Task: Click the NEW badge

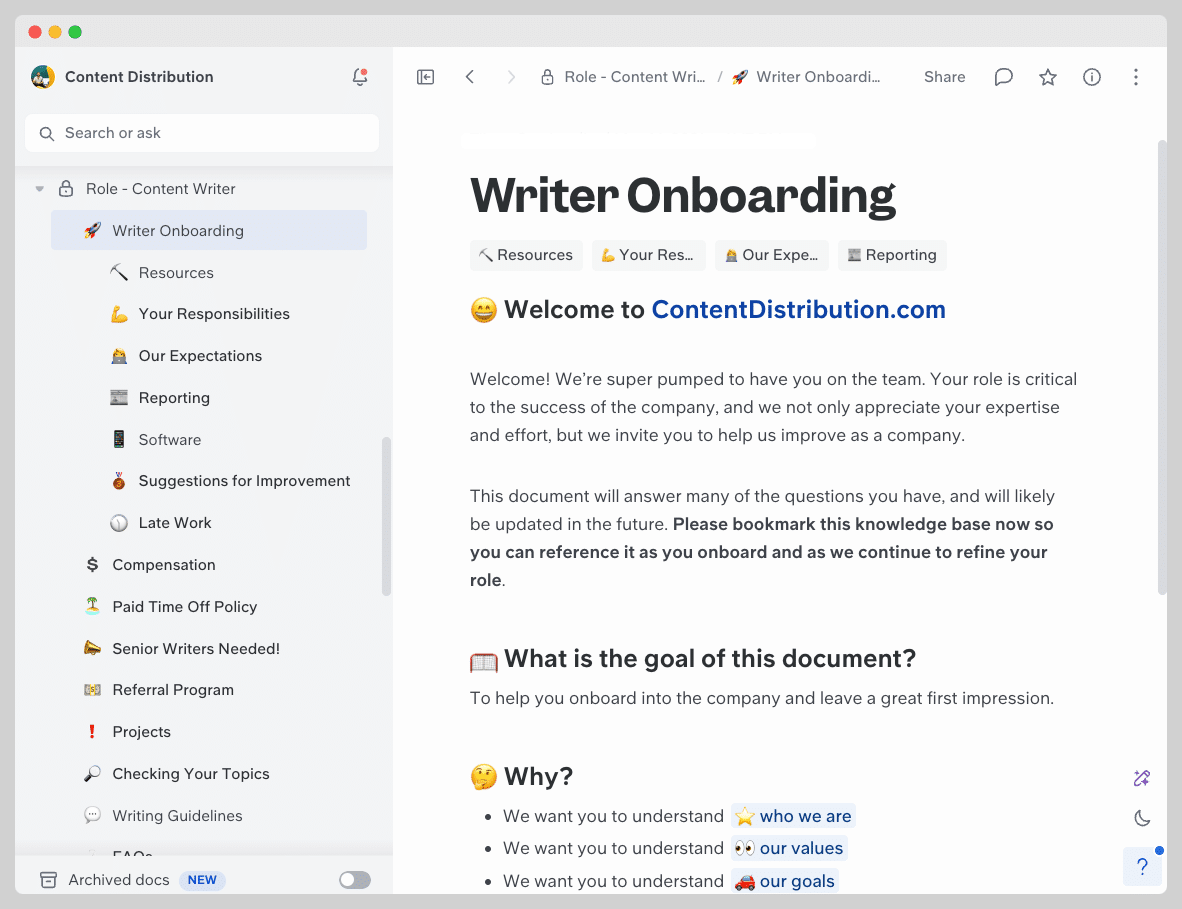Action: pos(202,880)
